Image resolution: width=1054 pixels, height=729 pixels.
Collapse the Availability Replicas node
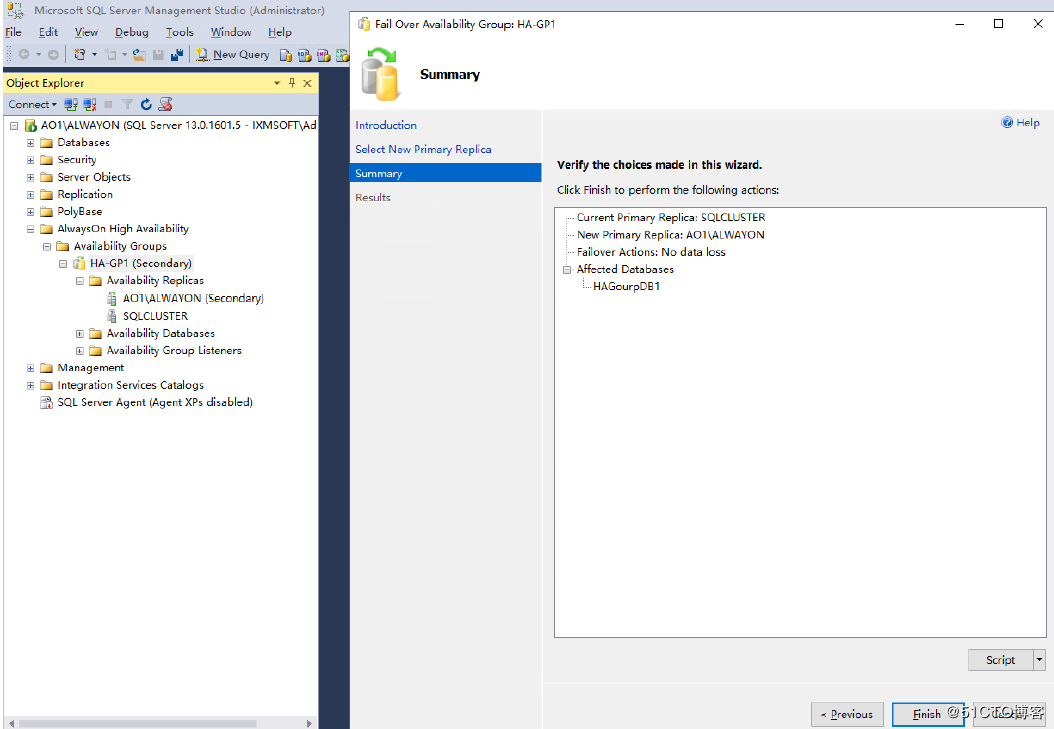[x=80, y=281]
